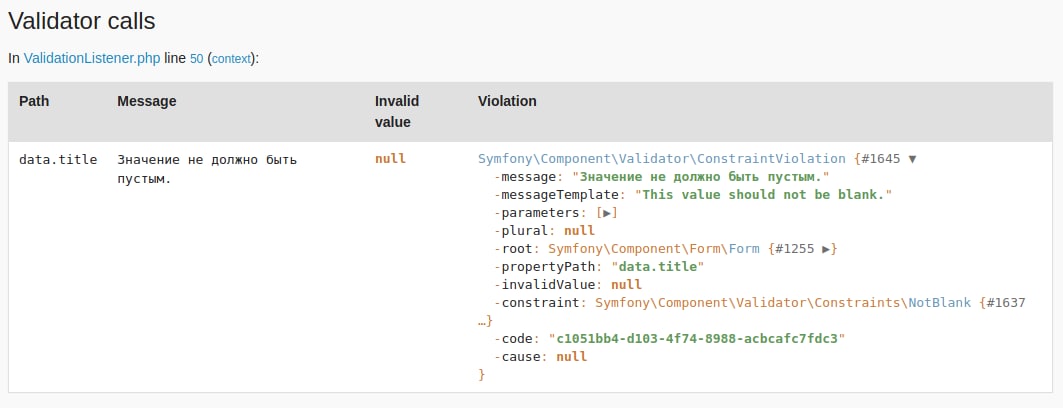Expand the NotBlank constraint ellipsis

pos(485,321)
